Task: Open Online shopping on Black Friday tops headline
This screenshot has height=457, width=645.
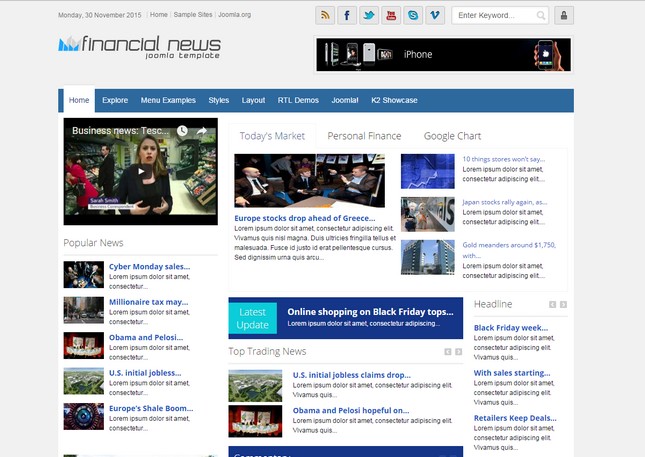Action: (x=370, y=312)
